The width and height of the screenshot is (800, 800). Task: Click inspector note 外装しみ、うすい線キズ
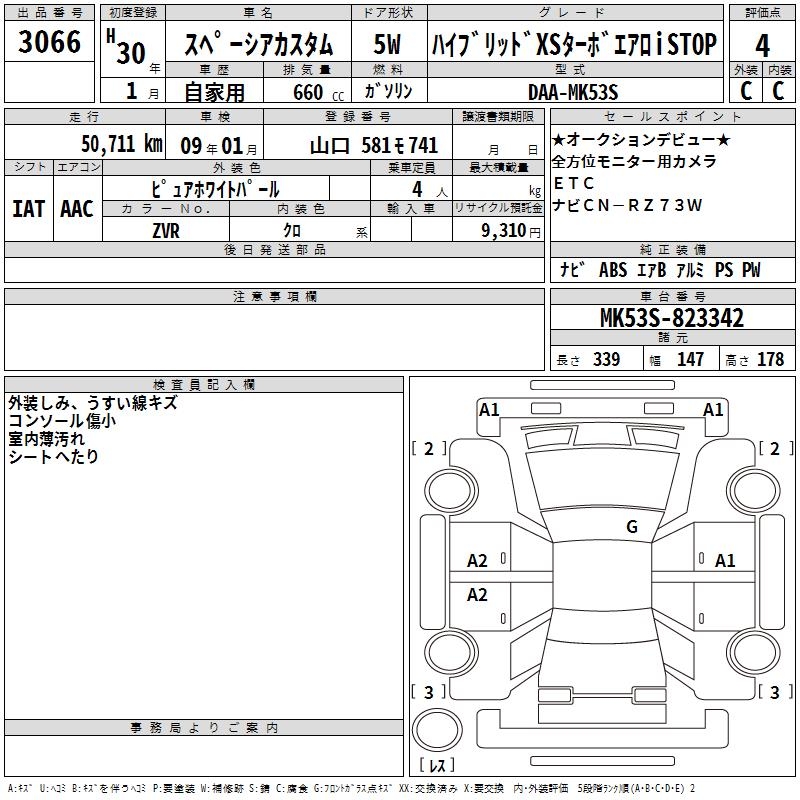pyautogui.click(x=93, y=403)
